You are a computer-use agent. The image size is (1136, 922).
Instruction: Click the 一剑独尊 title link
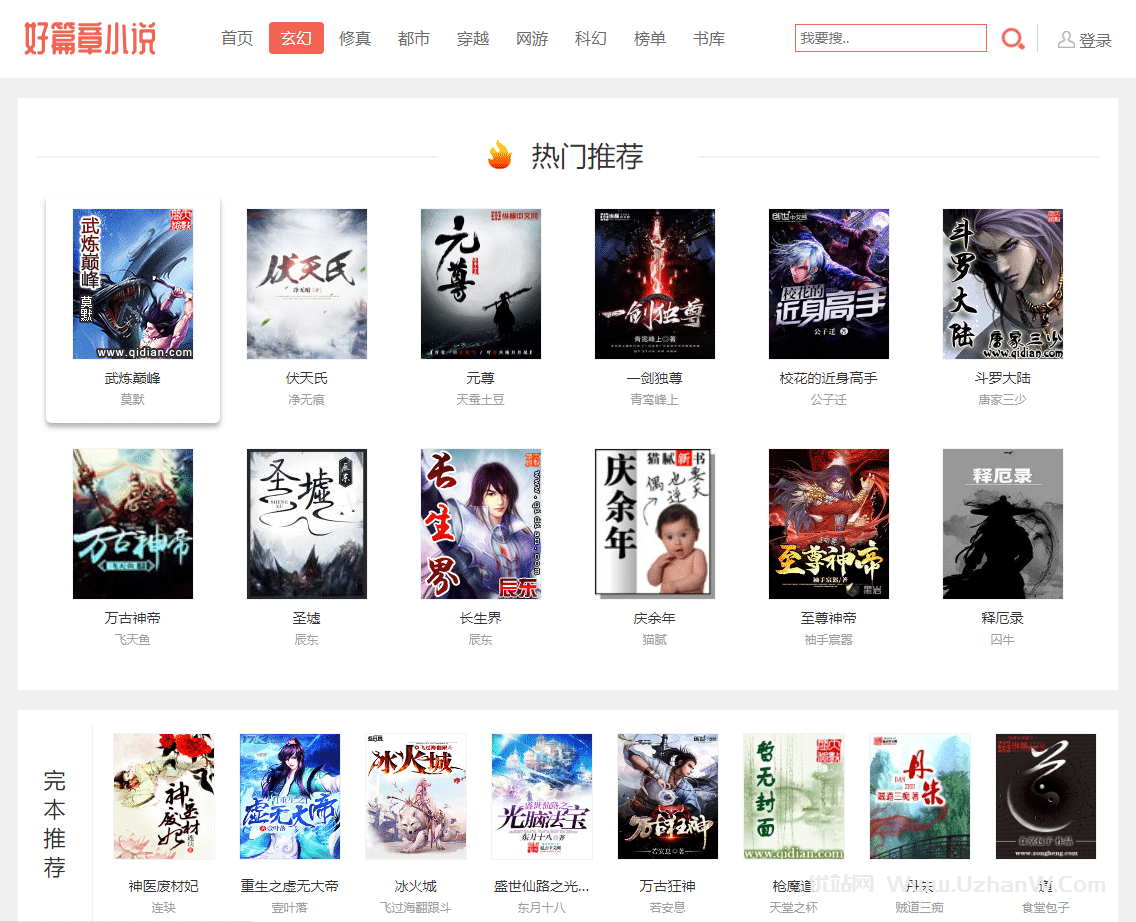[654, 378]
